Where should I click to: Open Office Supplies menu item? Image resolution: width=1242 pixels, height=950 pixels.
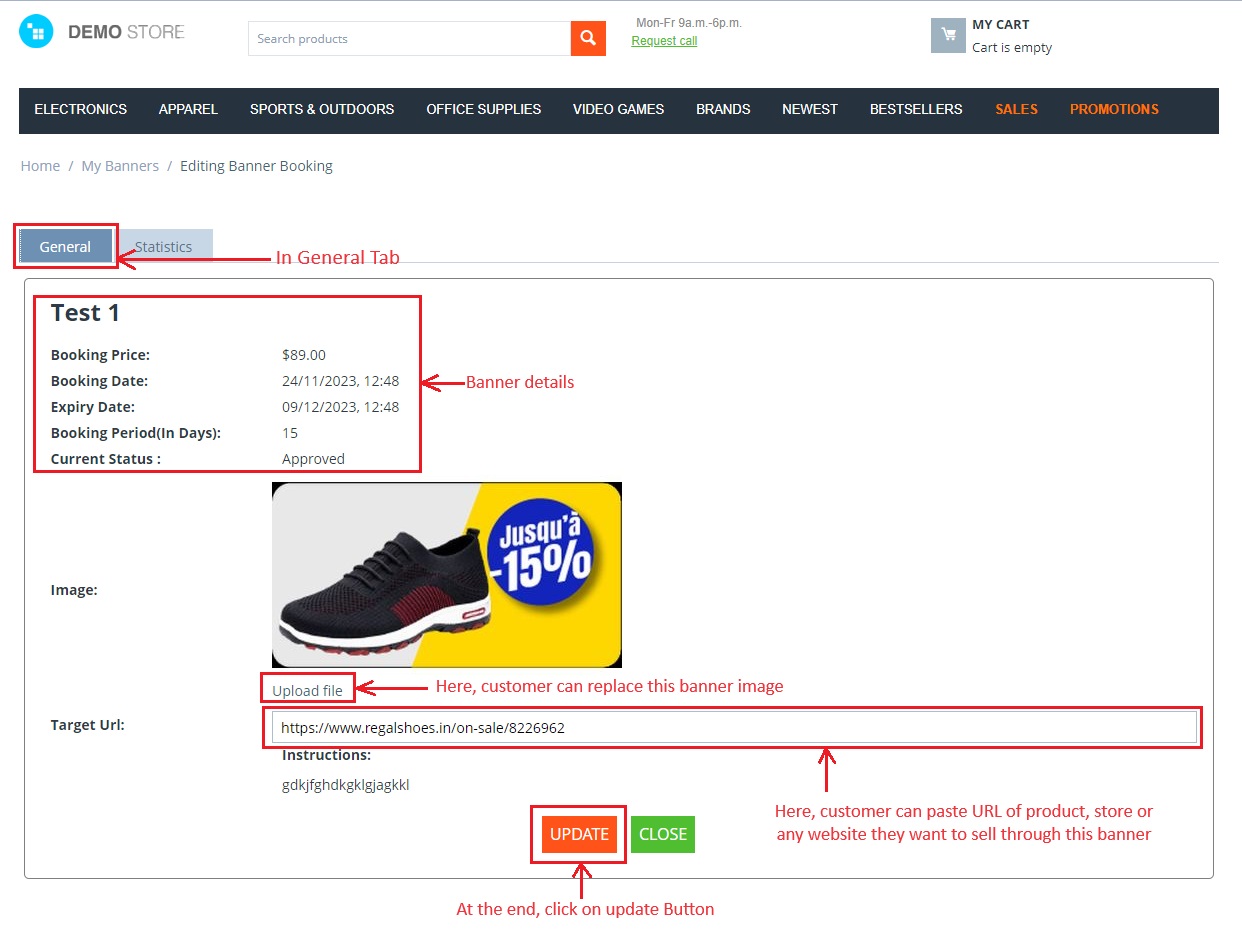coord(484,109)
